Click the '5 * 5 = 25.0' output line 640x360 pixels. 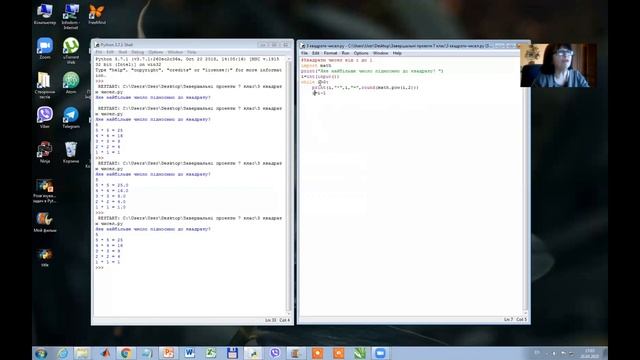(112, 185)
